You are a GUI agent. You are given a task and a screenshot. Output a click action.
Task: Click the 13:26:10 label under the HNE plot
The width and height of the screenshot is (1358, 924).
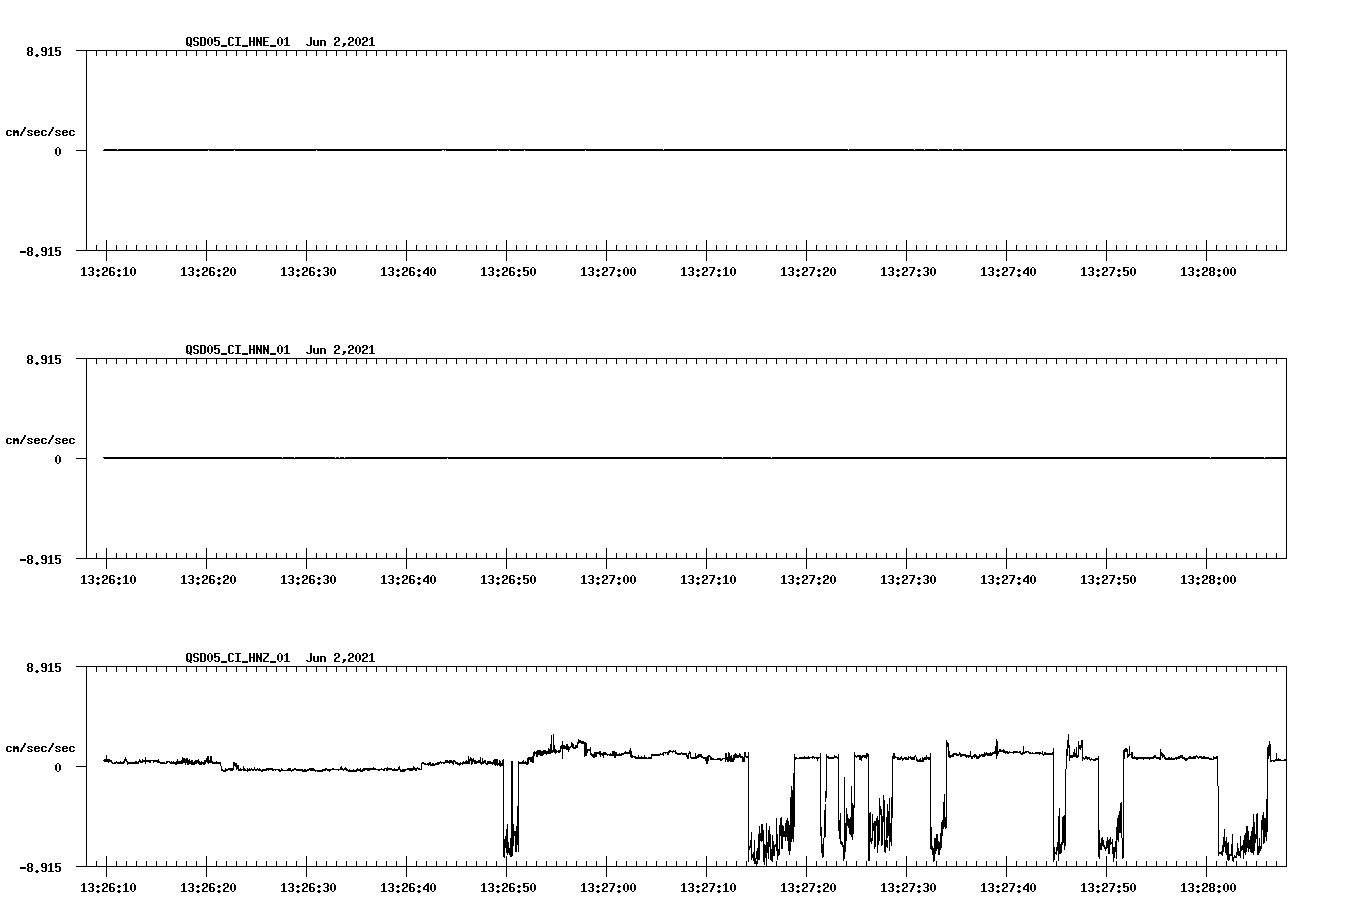pyautogui.click(x=107, y=272)
